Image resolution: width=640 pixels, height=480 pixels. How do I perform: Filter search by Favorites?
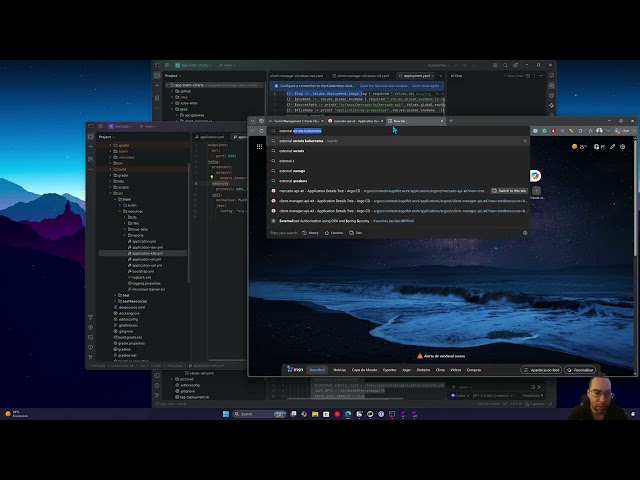tap(334, 233)
